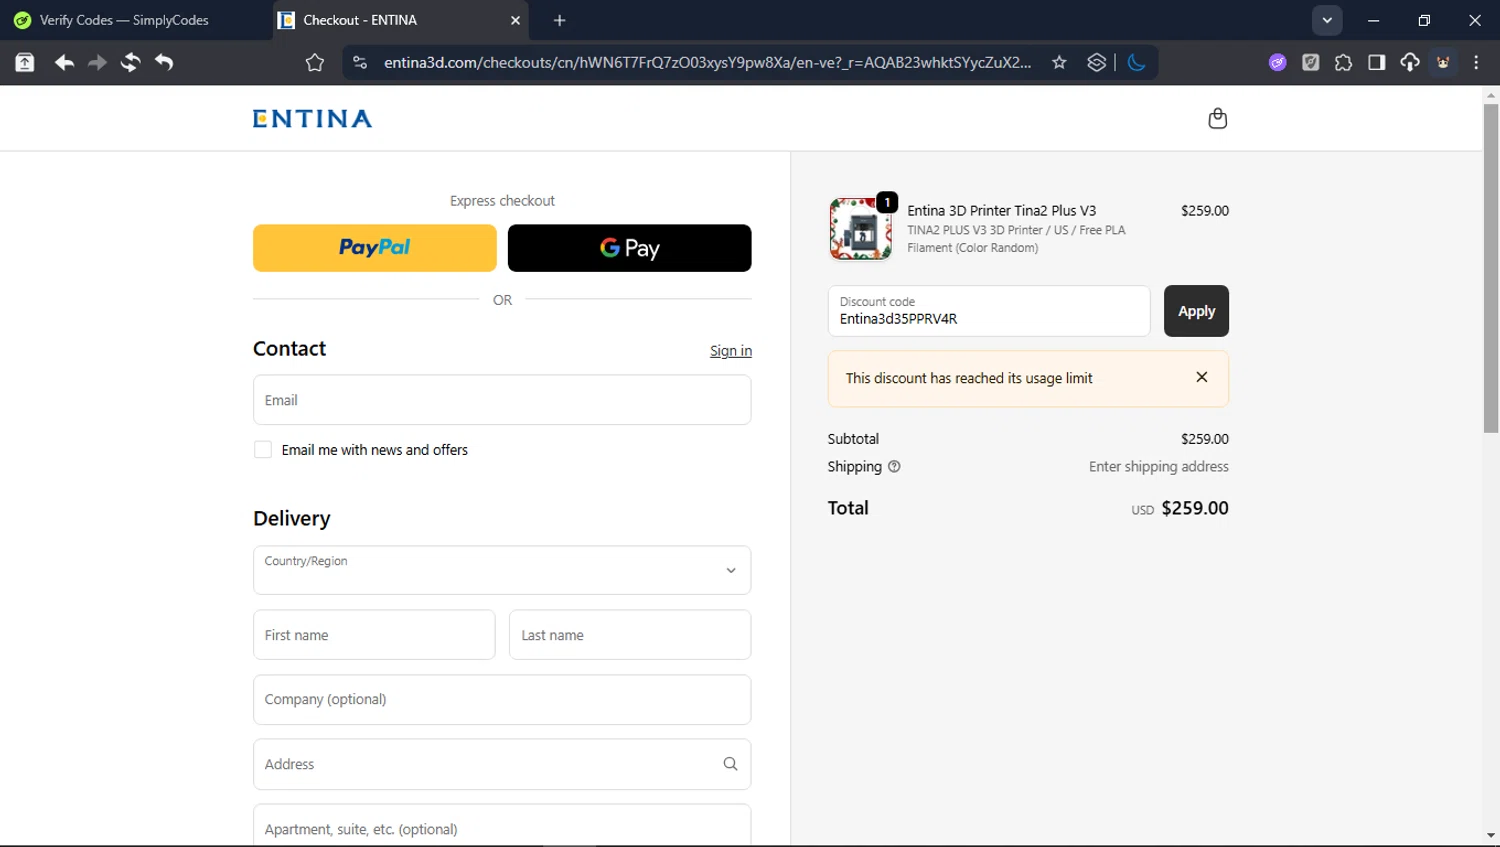Click the share/upload icon at toolbar left
The width and height of the screenshot is (1500, 847).
click(25, 62)
